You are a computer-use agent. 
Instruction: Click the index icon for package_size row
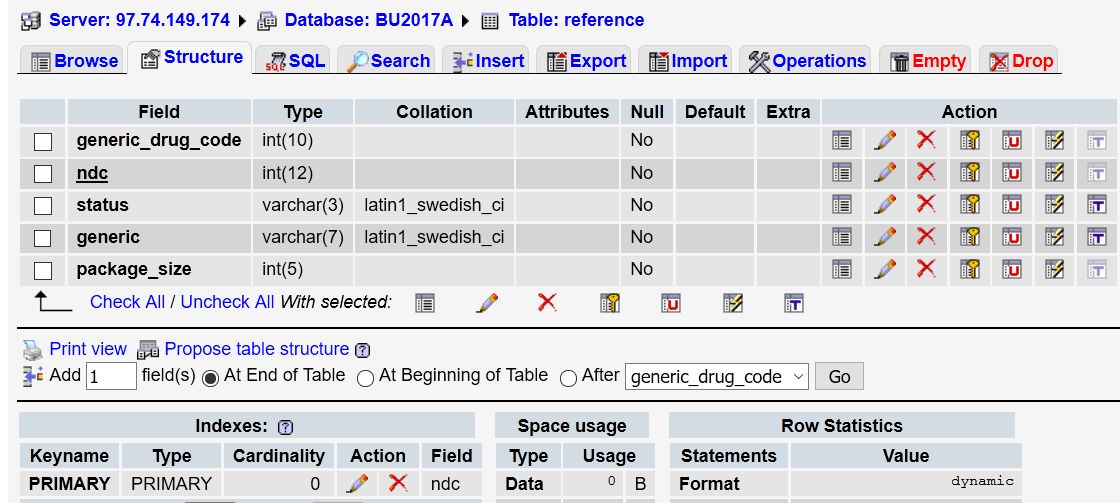coord(1054,269)
